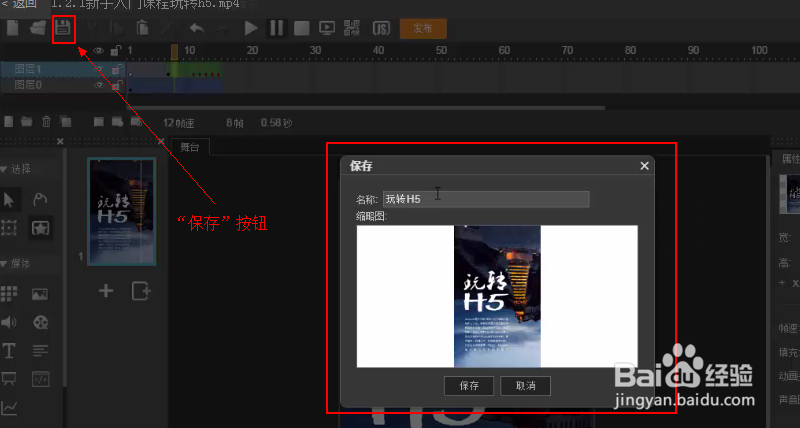Select the node/path selection tool

(x=40, y=199)
